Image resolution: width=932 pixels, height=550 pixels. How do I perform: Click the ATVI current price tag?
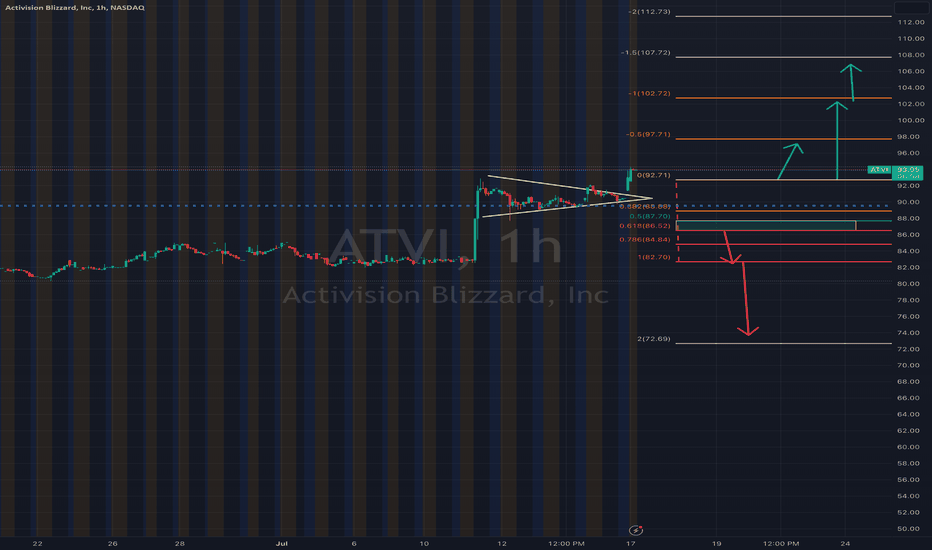pyautogui.click(x=895, y=172)
